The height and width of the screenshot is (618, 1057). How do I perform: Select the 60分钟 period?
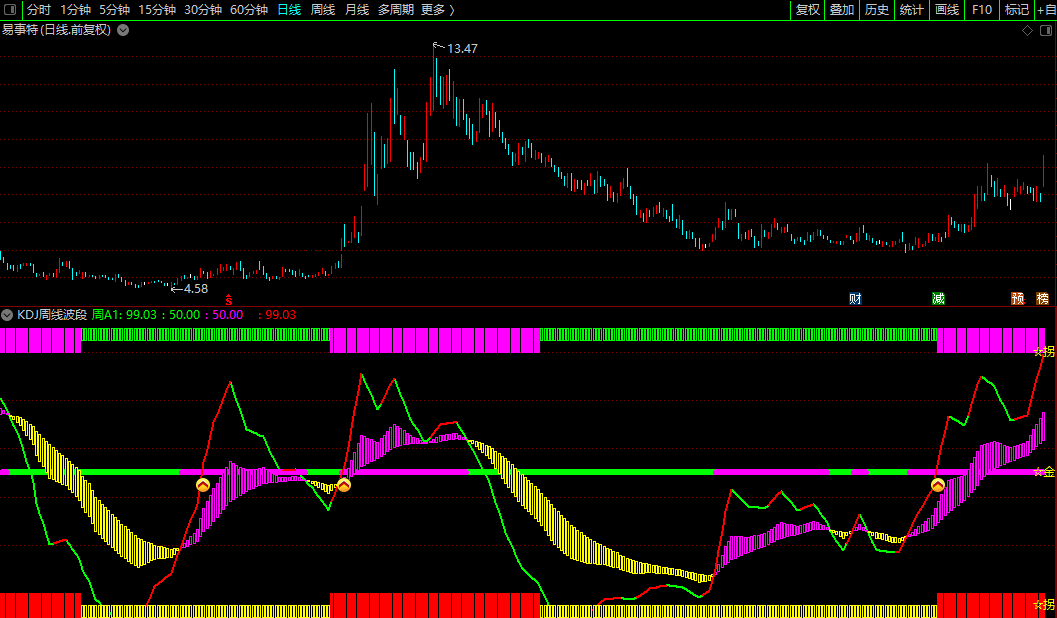[249, 10]
